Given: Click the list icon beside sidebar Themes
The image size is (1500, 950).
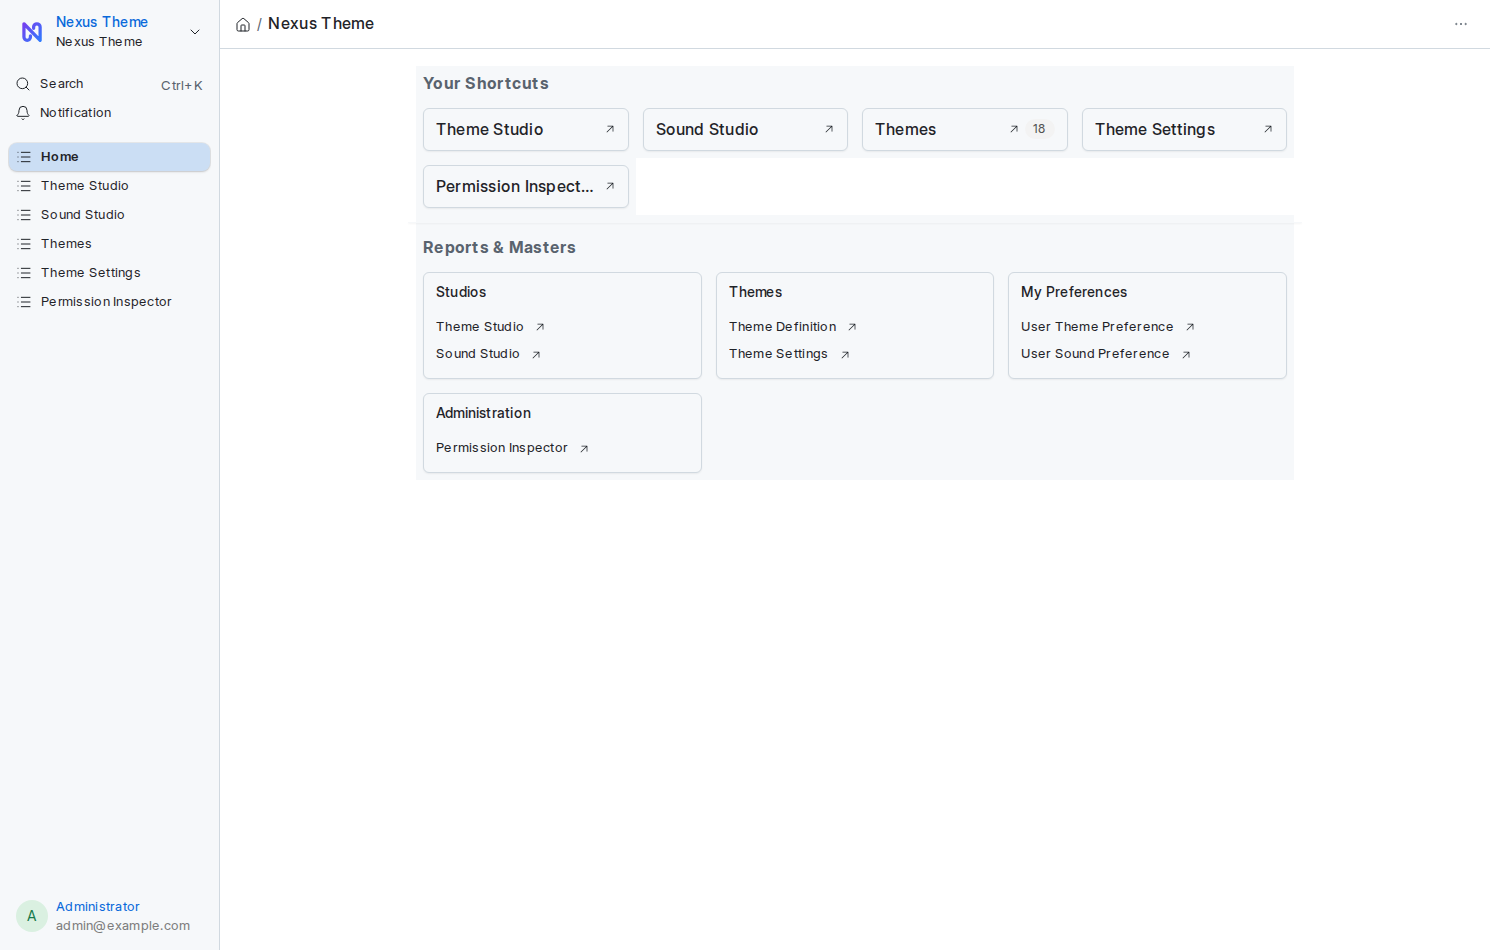Looking at the screenshot, I should (25, 244).
